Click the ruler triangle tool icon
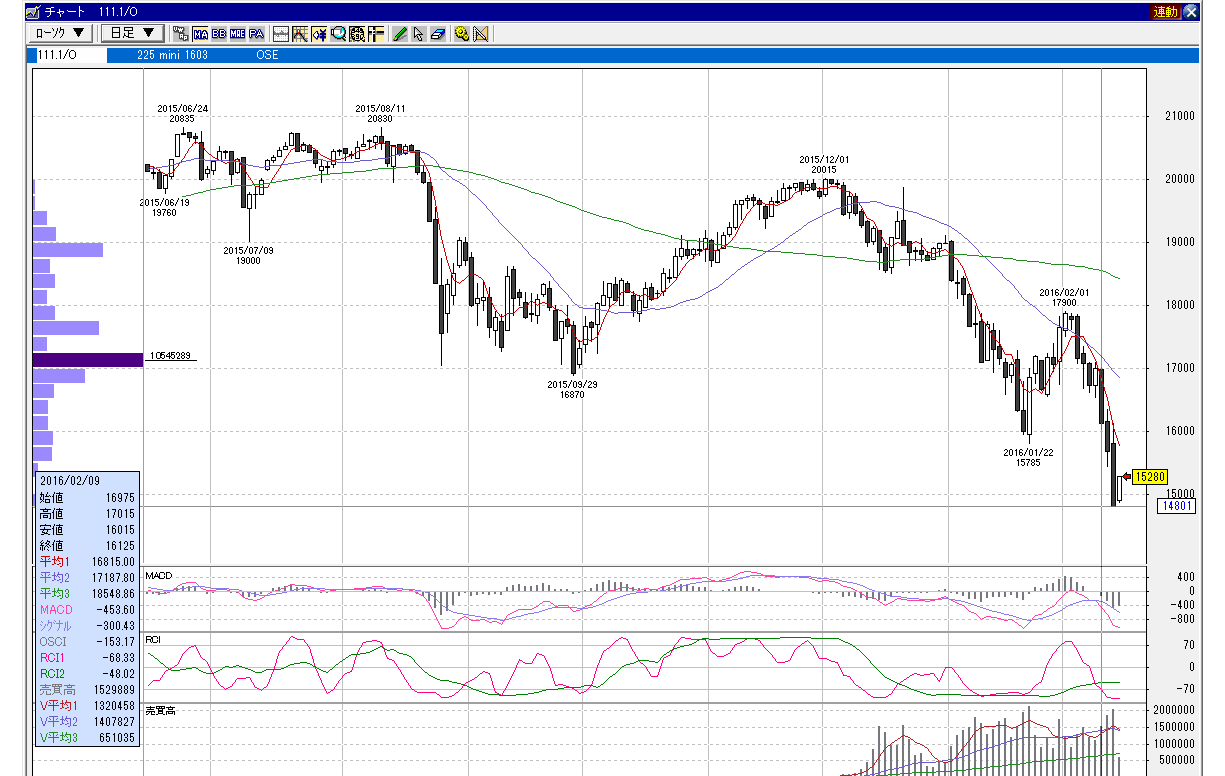The width and height of the screenshot is (1225, 776). [481, 33]
